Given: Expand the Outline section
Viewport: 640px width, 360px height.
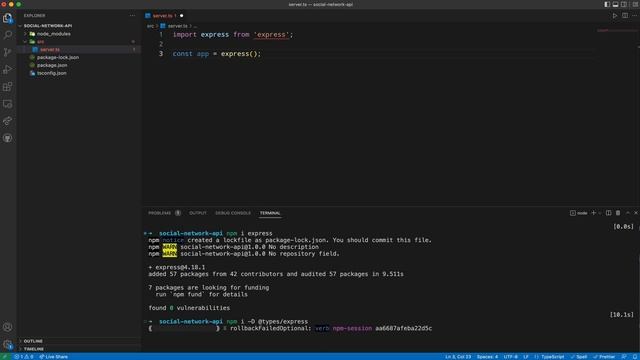Looking at the screenshot, I should (33, 341).
